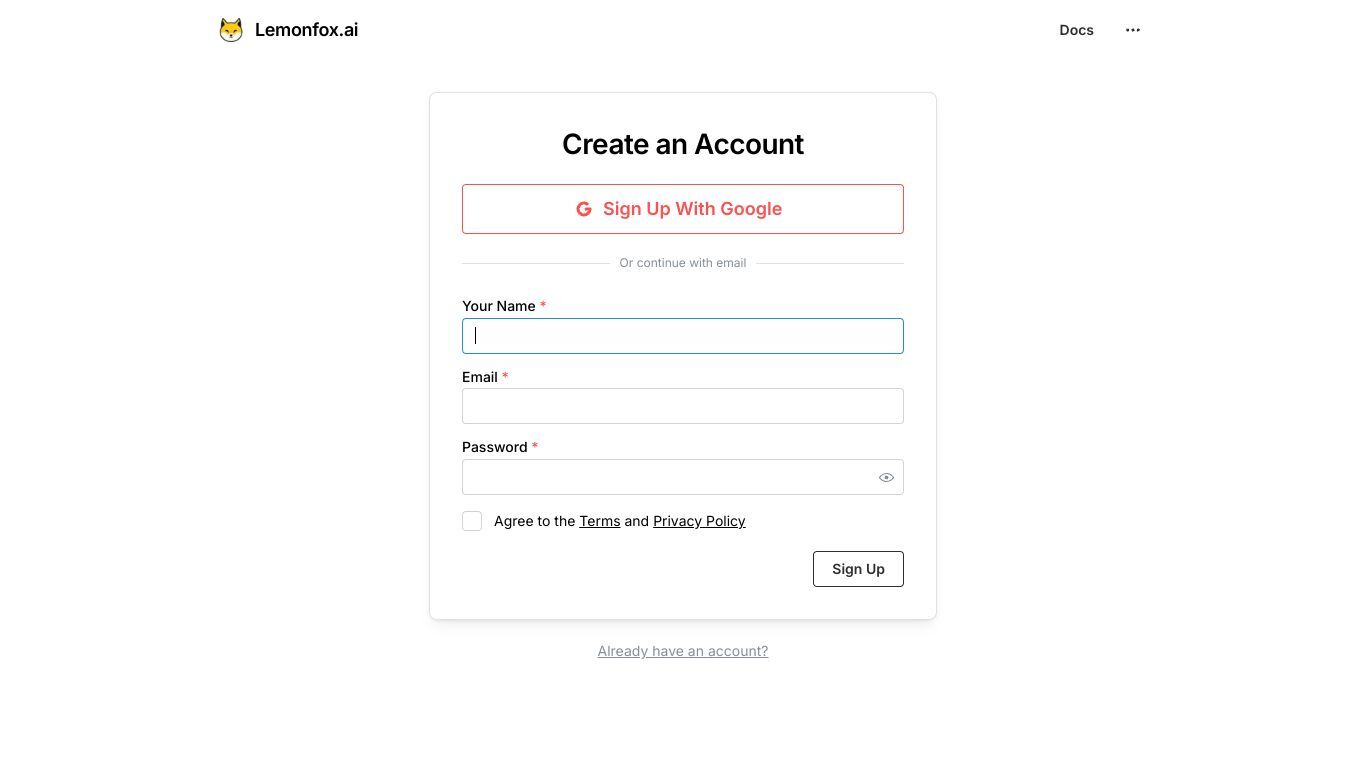Sign up with Google
Image resolution: width=1366 pixels, height=768 pixels.
(683, 209)
